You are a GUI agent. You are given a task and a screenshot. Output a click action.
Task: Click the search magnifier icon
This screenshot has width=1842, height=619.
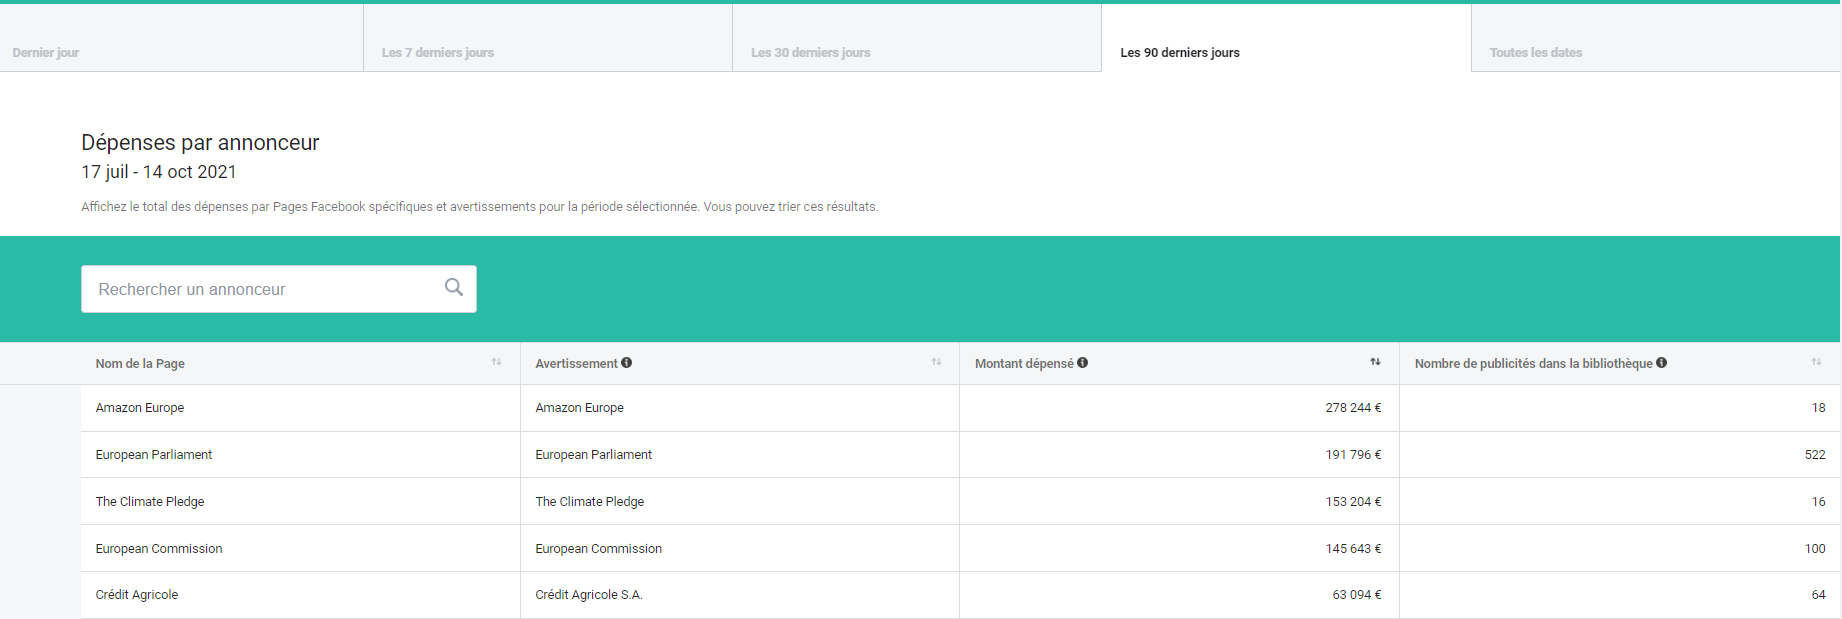tap(454, 287)
